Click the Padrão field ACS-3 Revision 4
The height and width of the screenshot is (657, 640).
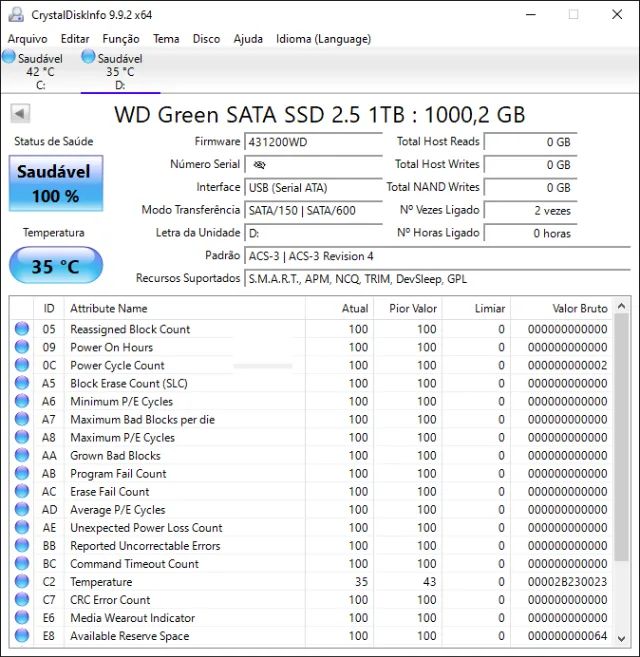[x=438, y=256]
